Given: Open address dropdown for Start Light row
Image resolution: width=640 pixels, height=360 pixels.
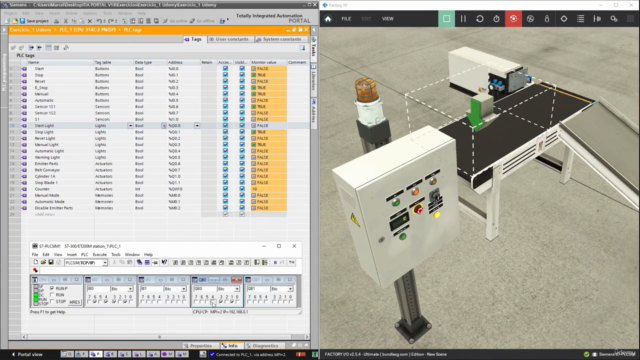Looking at the screenshot, I should 197,126.
